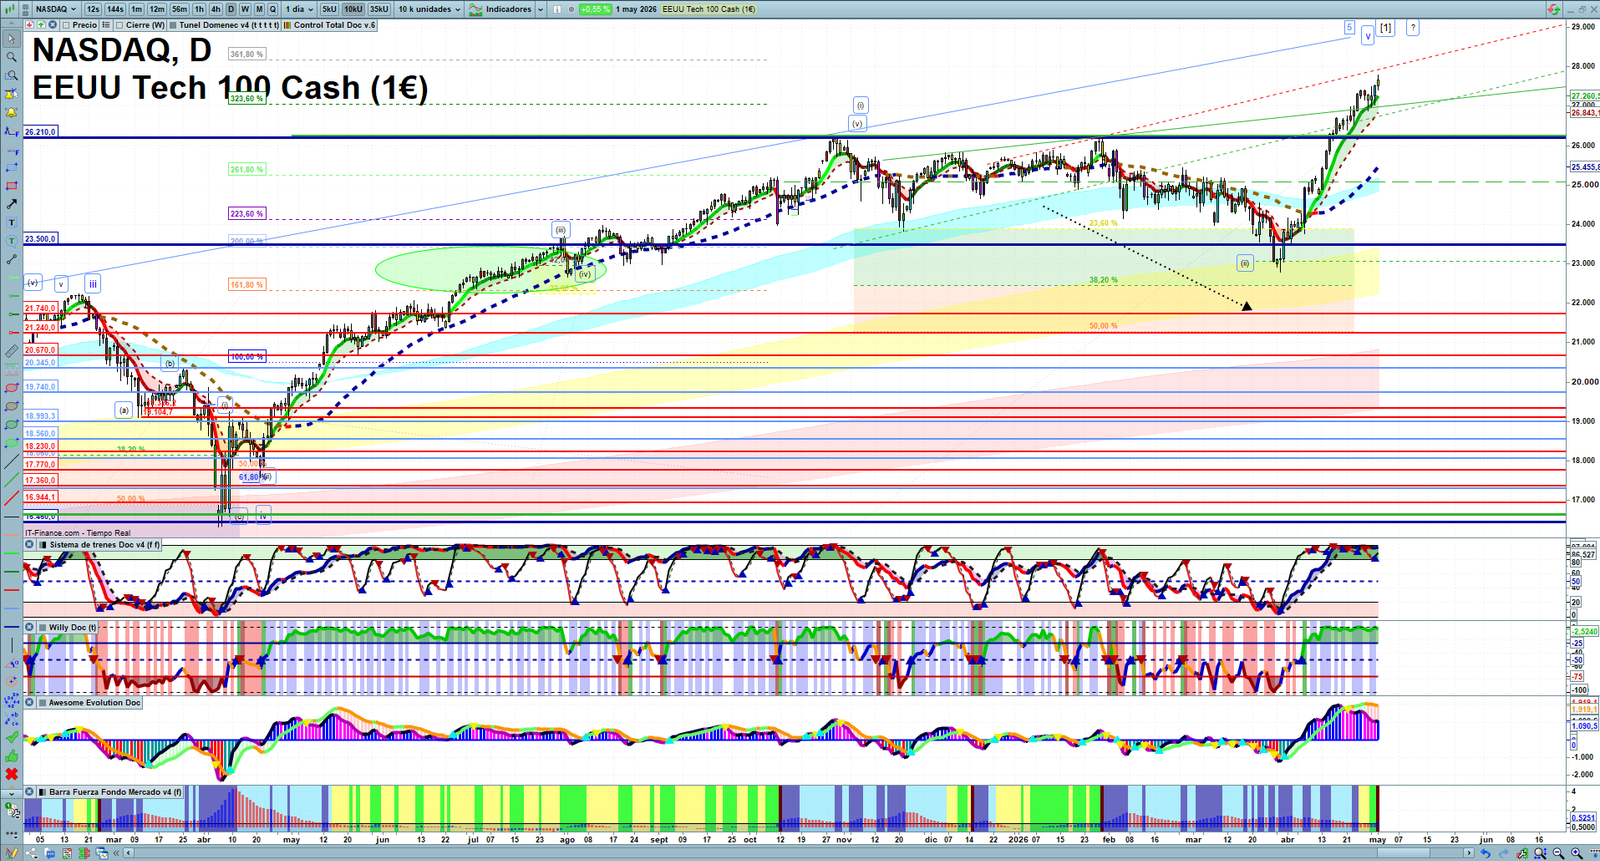Click the 23.500,0 price level label
Screen dimensions: 1600x861
point(41,239)
